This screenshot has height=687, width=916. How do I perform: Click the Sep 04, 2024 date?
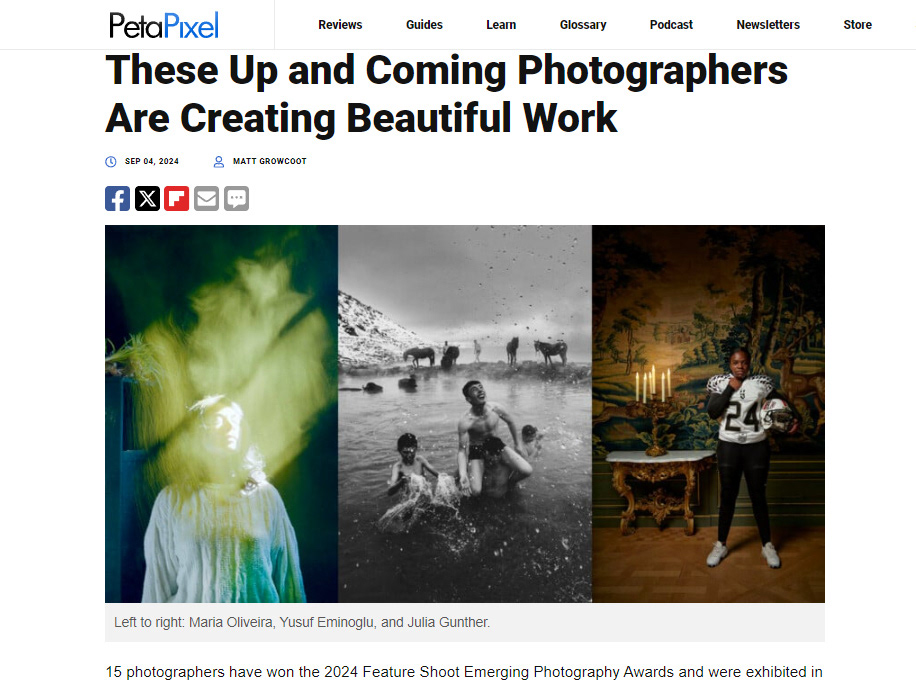pyautogui.click(x=152, y=161)
